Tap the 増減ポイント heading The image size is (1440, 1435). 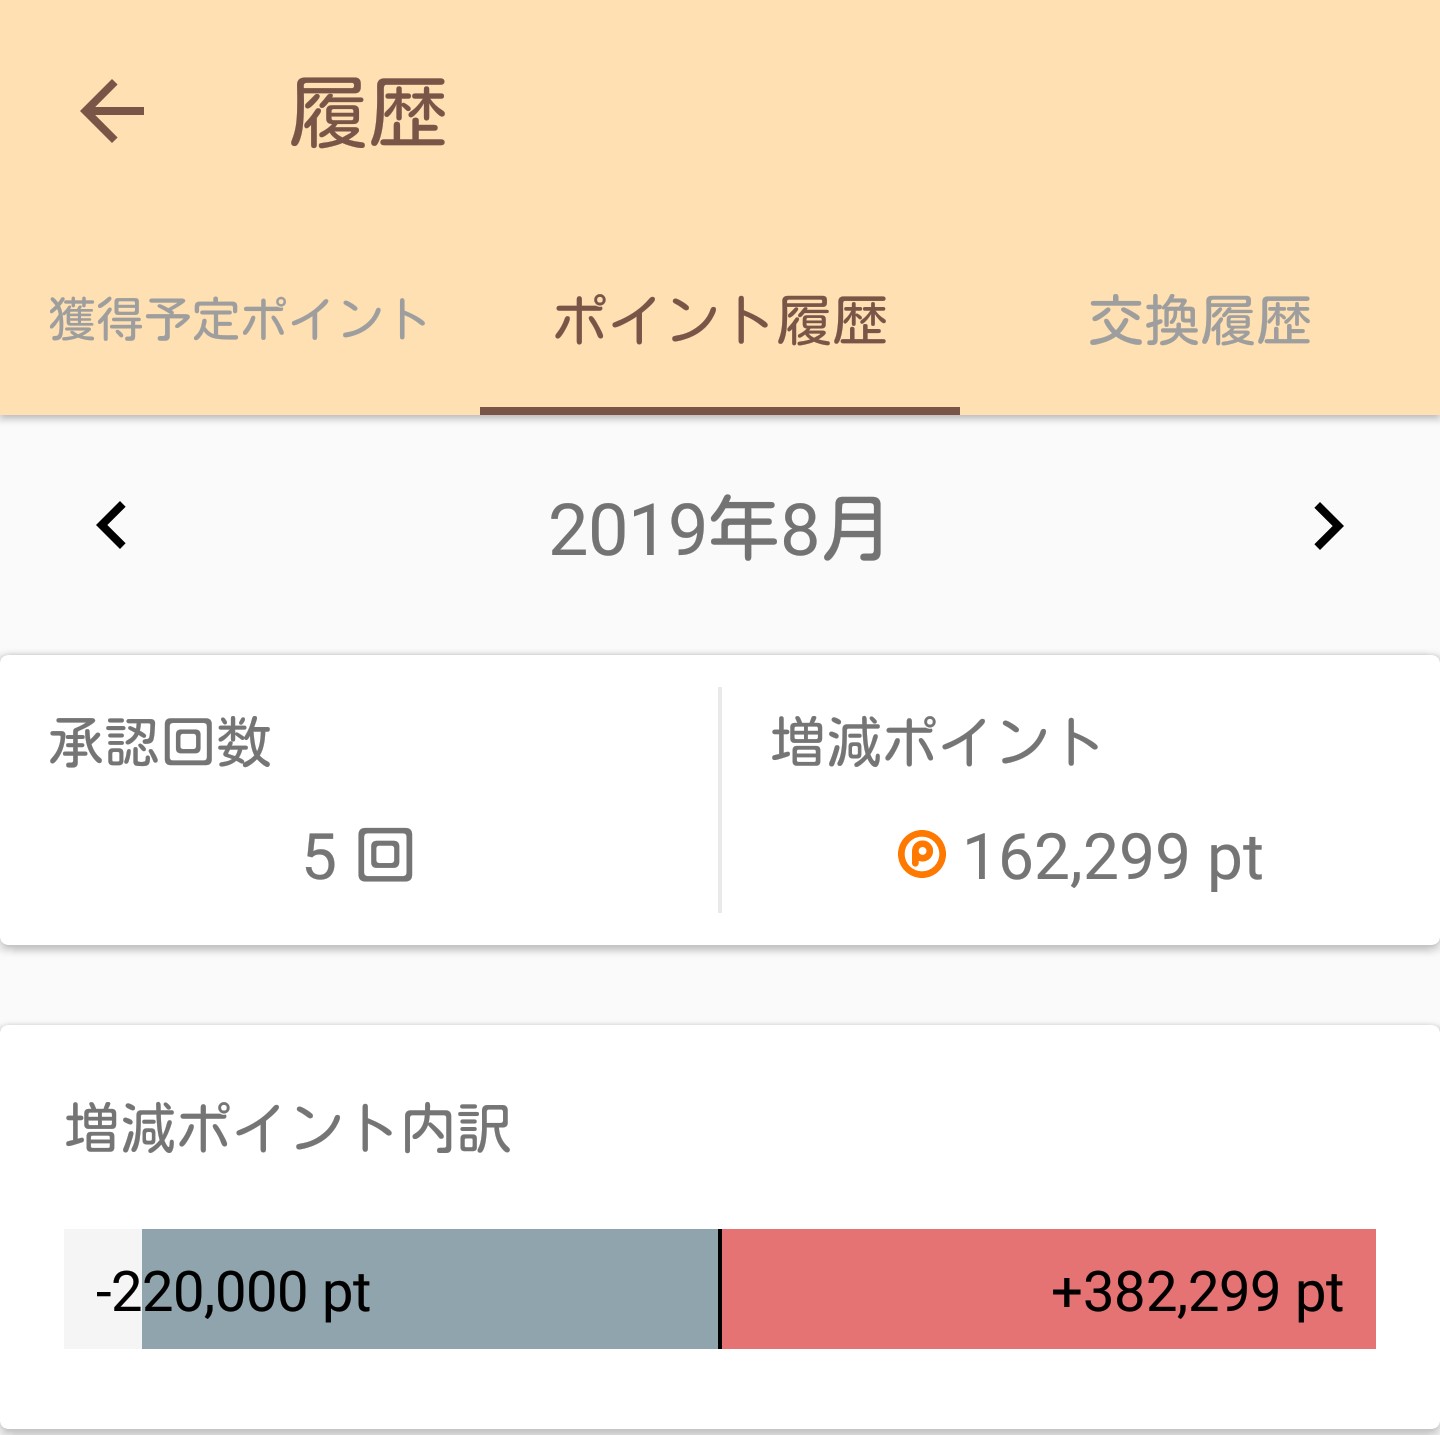(936, 742)
